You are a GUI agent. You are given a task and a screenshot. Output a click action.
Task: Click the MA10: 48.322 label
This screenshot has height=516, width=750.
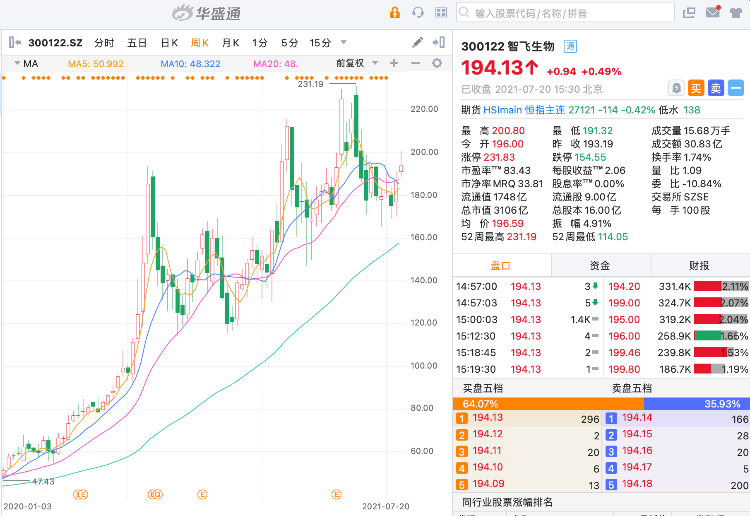[x=190, y=64]
